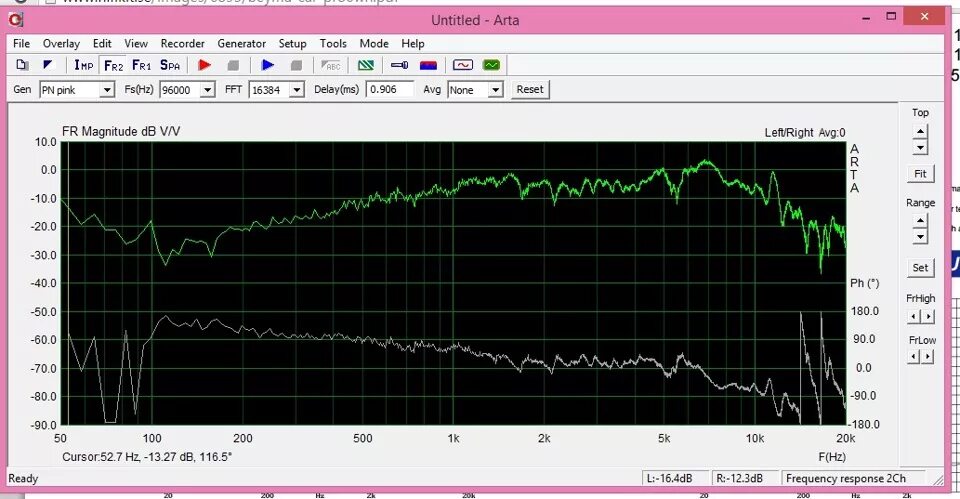Maximize the Arta window

tap(891, 17)
